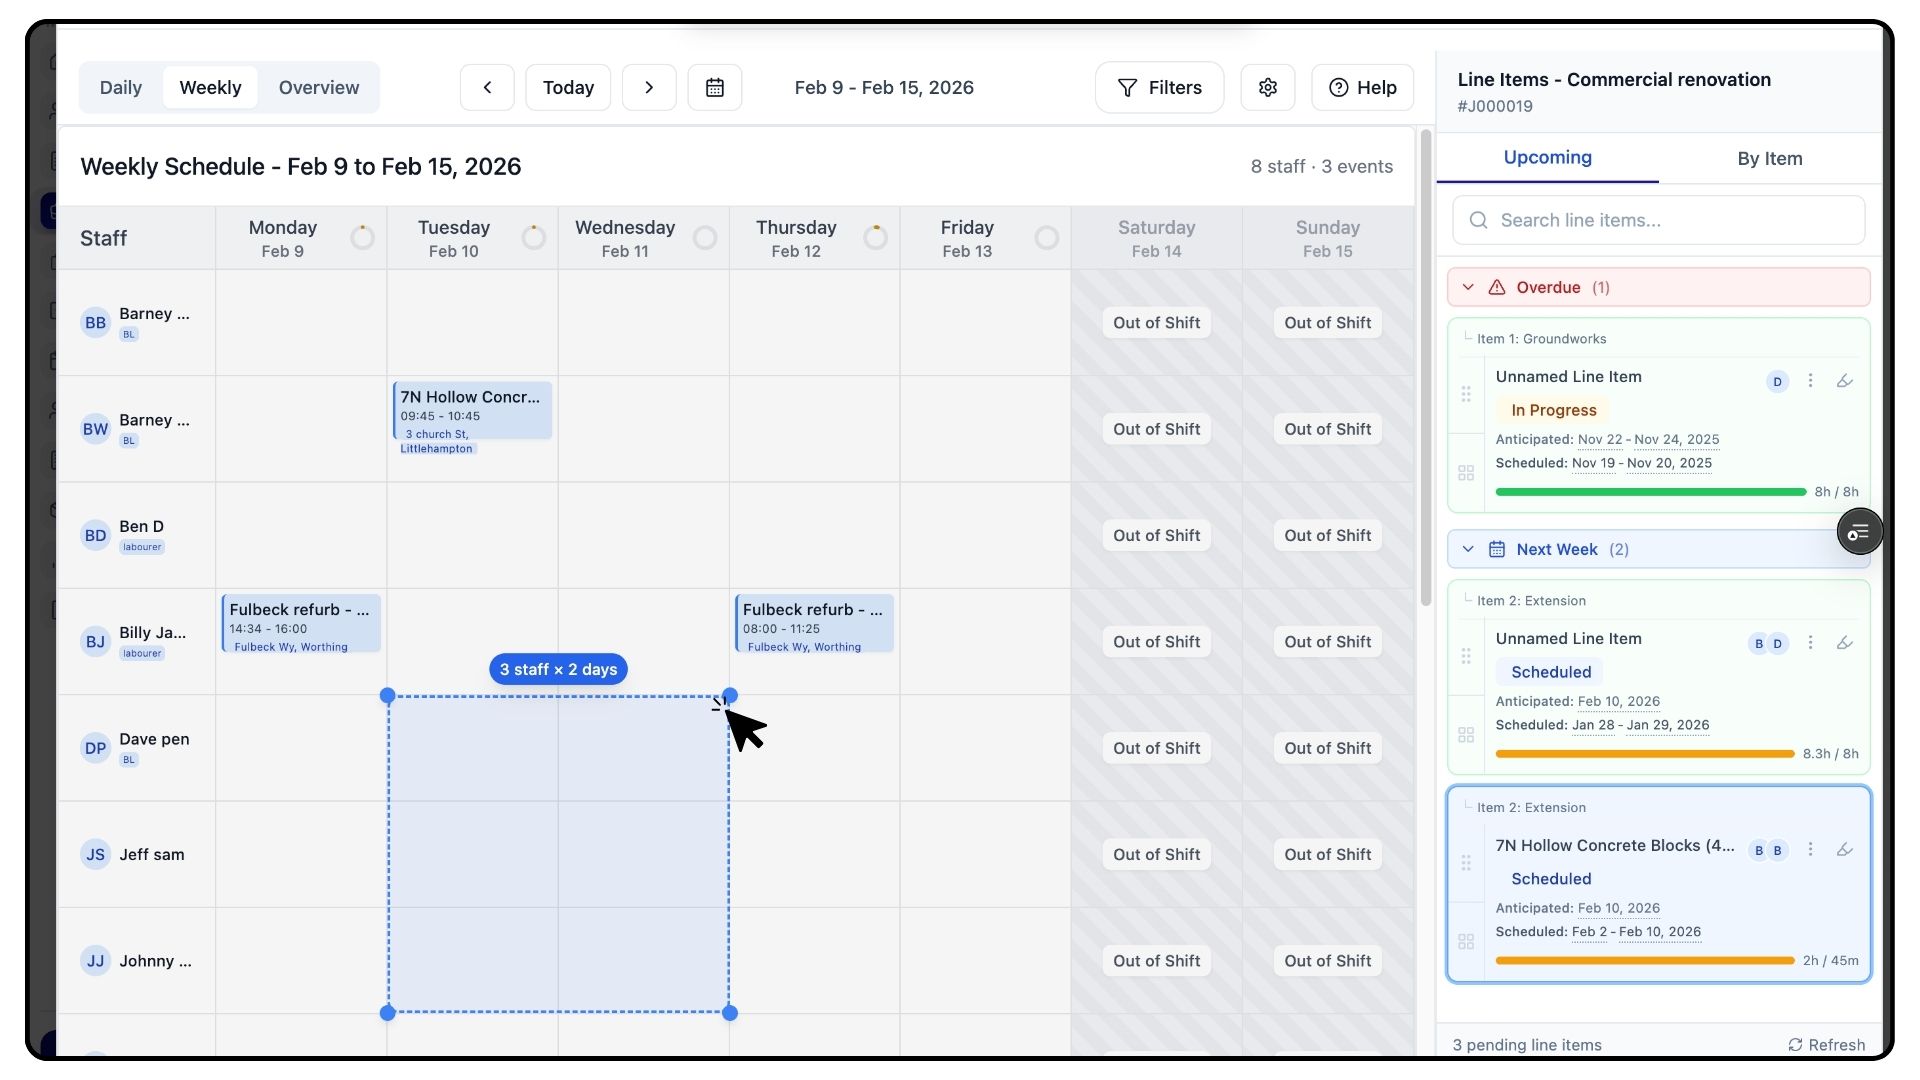
Task: Open schedule settings gear icon
Action: 1268,88
